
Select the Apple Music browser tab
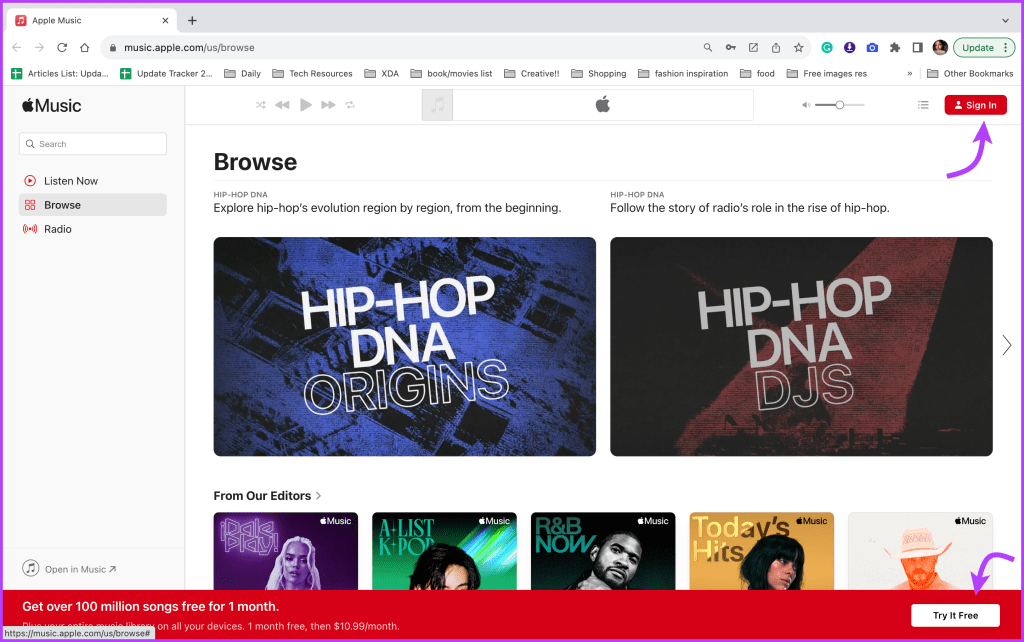pos(91,20)
